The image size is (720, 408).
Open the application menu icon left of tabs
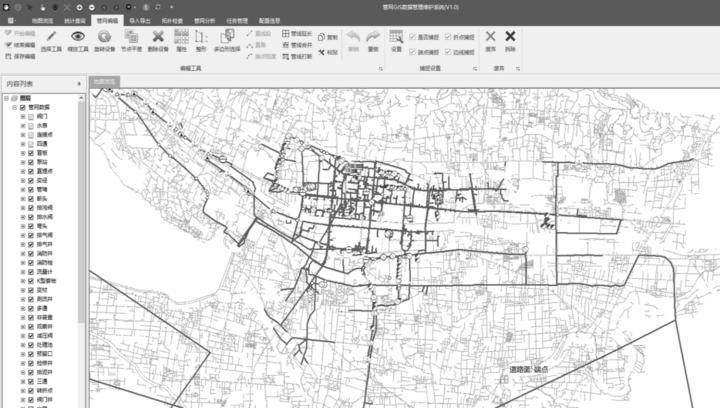click(10, 21)
